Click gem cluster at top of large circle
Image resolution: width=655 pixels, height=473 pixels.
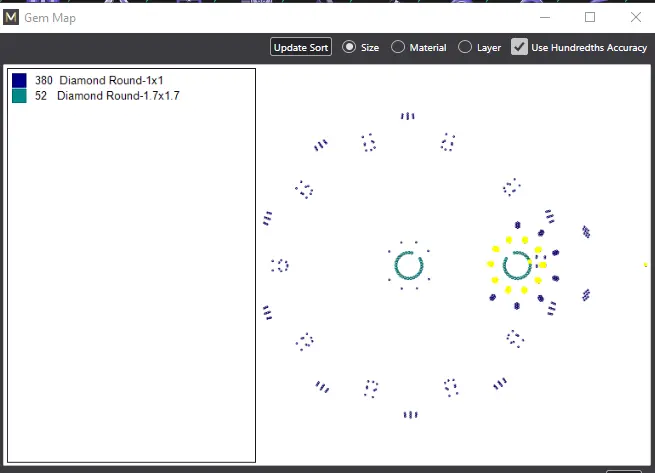point(408,116)
